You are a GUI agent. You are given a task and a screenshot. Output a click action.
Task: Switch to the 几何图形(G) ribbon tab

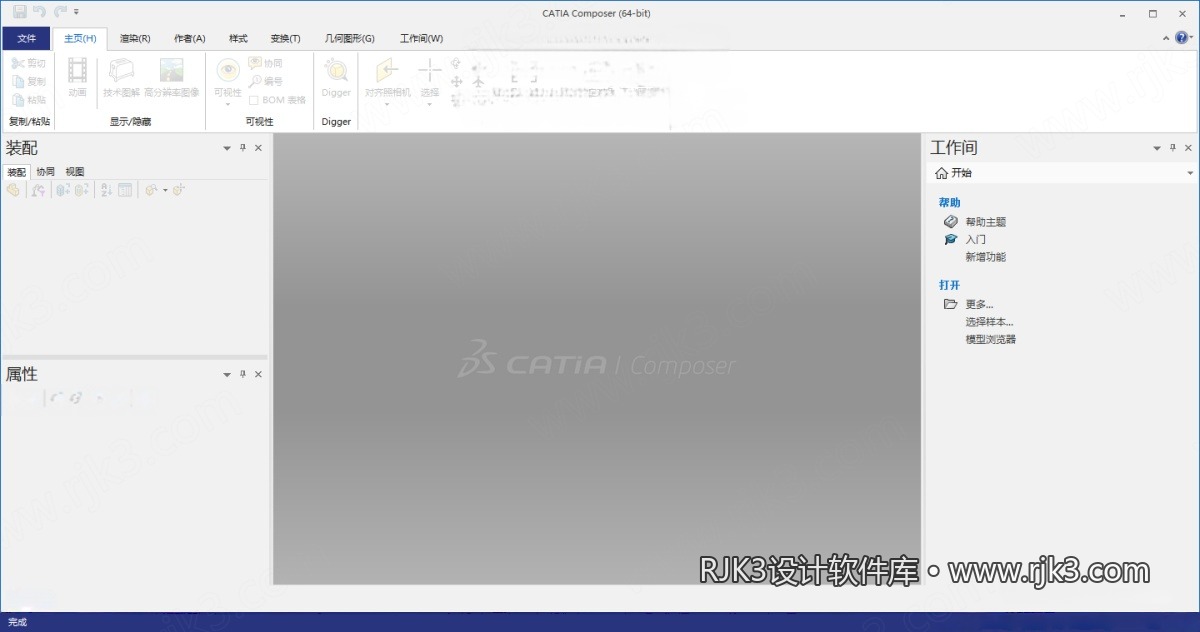(350, 39)
